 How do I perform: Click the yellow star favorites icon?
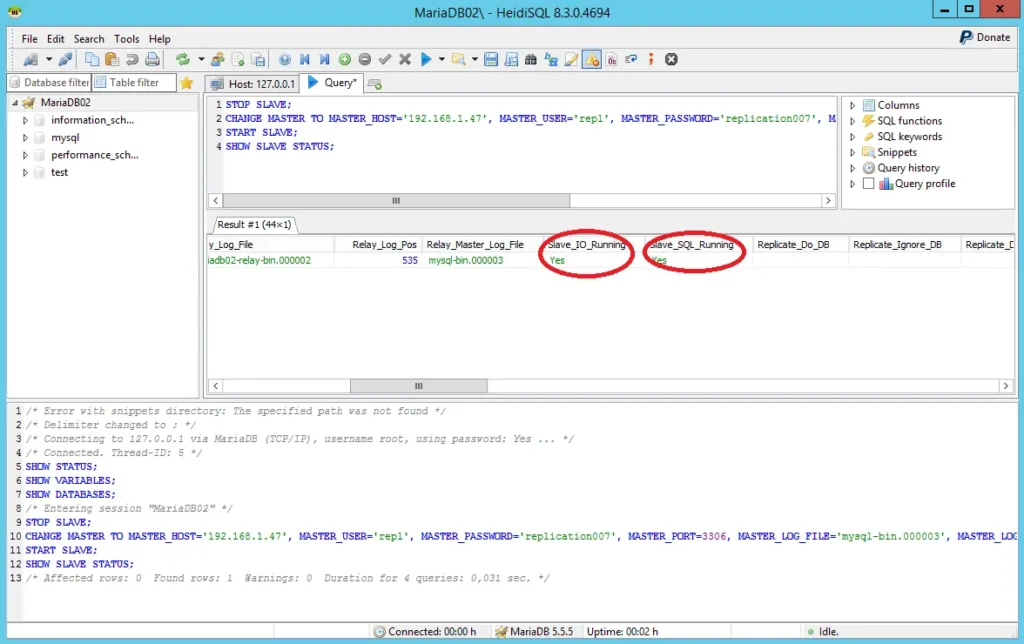point(186,83)
